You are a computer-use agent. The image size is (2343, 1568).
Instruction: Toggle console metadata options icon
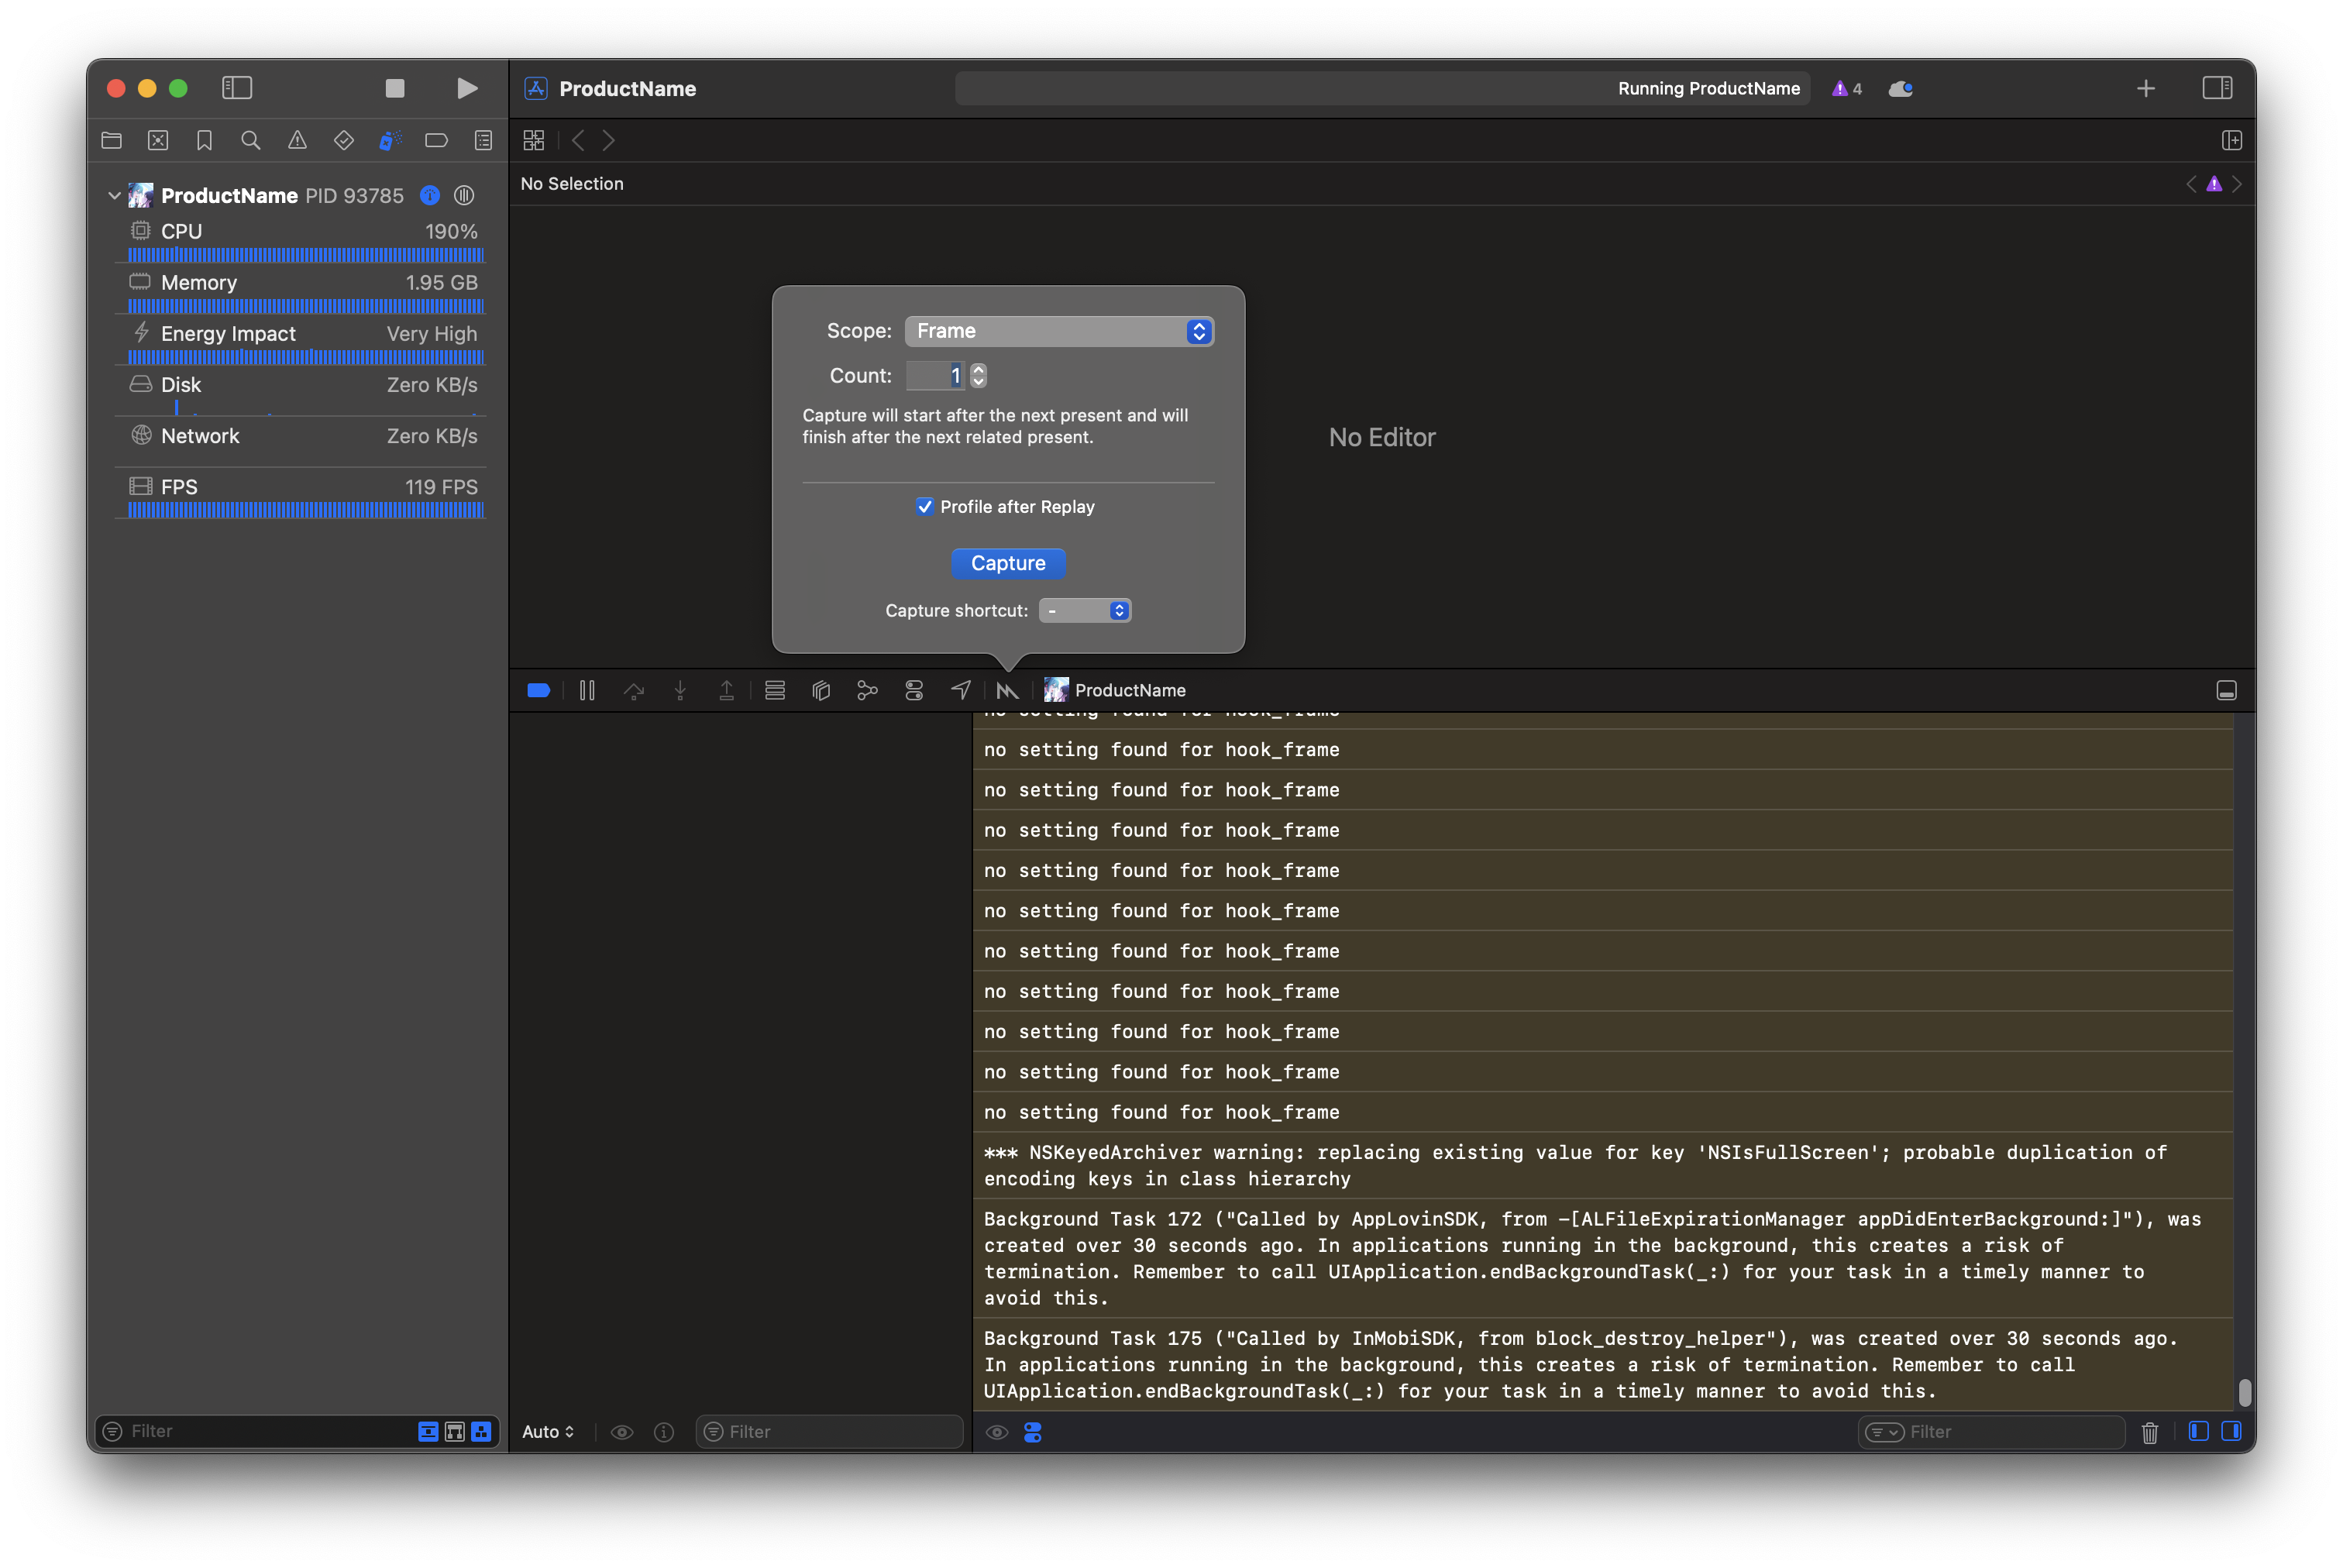point(1033,1432)
